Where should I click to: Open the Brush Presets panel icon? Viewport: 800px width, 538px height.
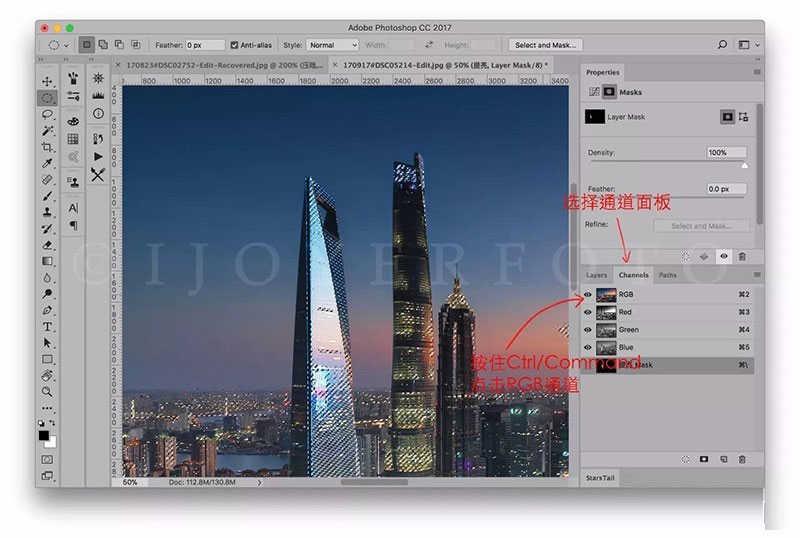(x=73, y=78)
